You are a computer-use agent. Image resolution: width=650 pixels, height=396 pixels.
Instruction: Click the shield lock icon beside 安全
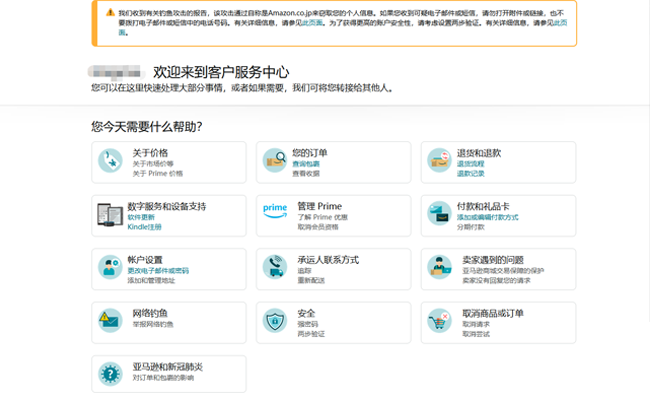[x=275, y=321]
